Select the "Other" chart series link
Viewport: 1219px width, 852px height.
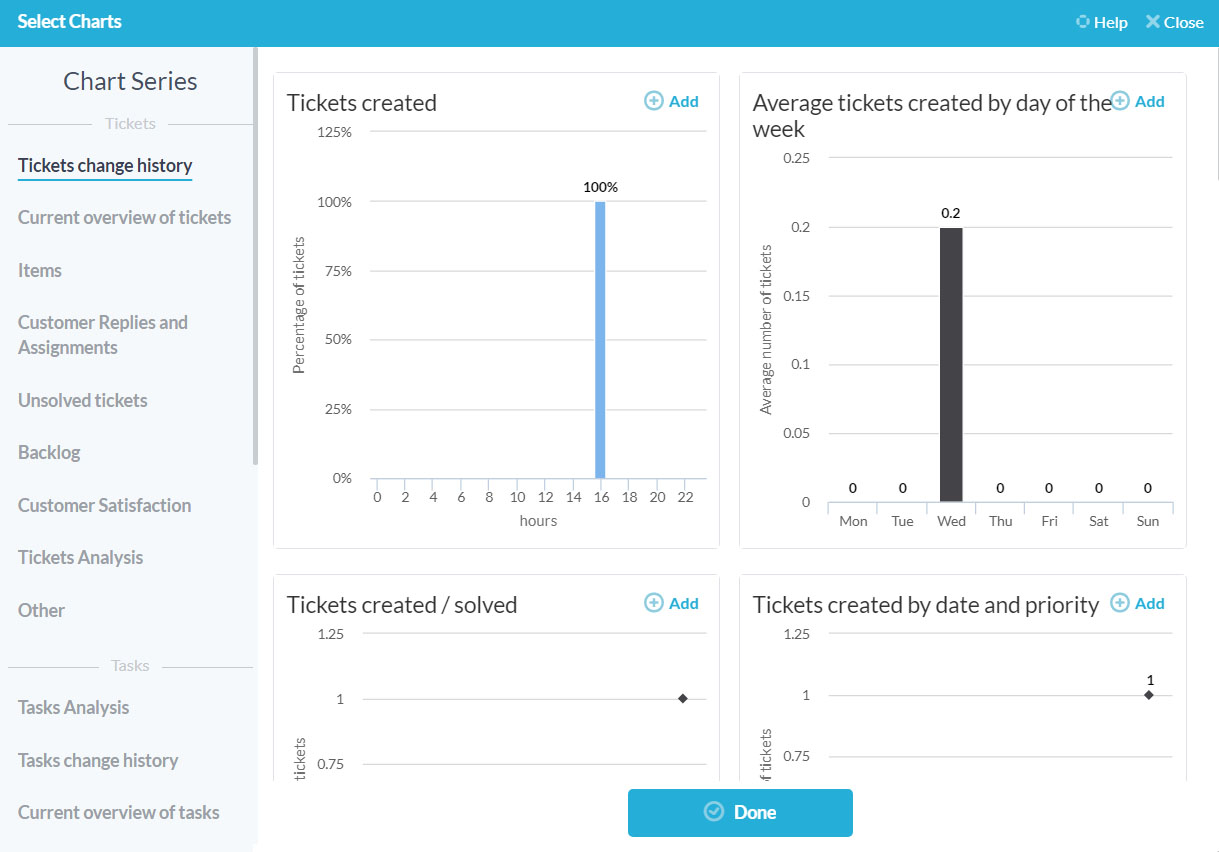40,610
